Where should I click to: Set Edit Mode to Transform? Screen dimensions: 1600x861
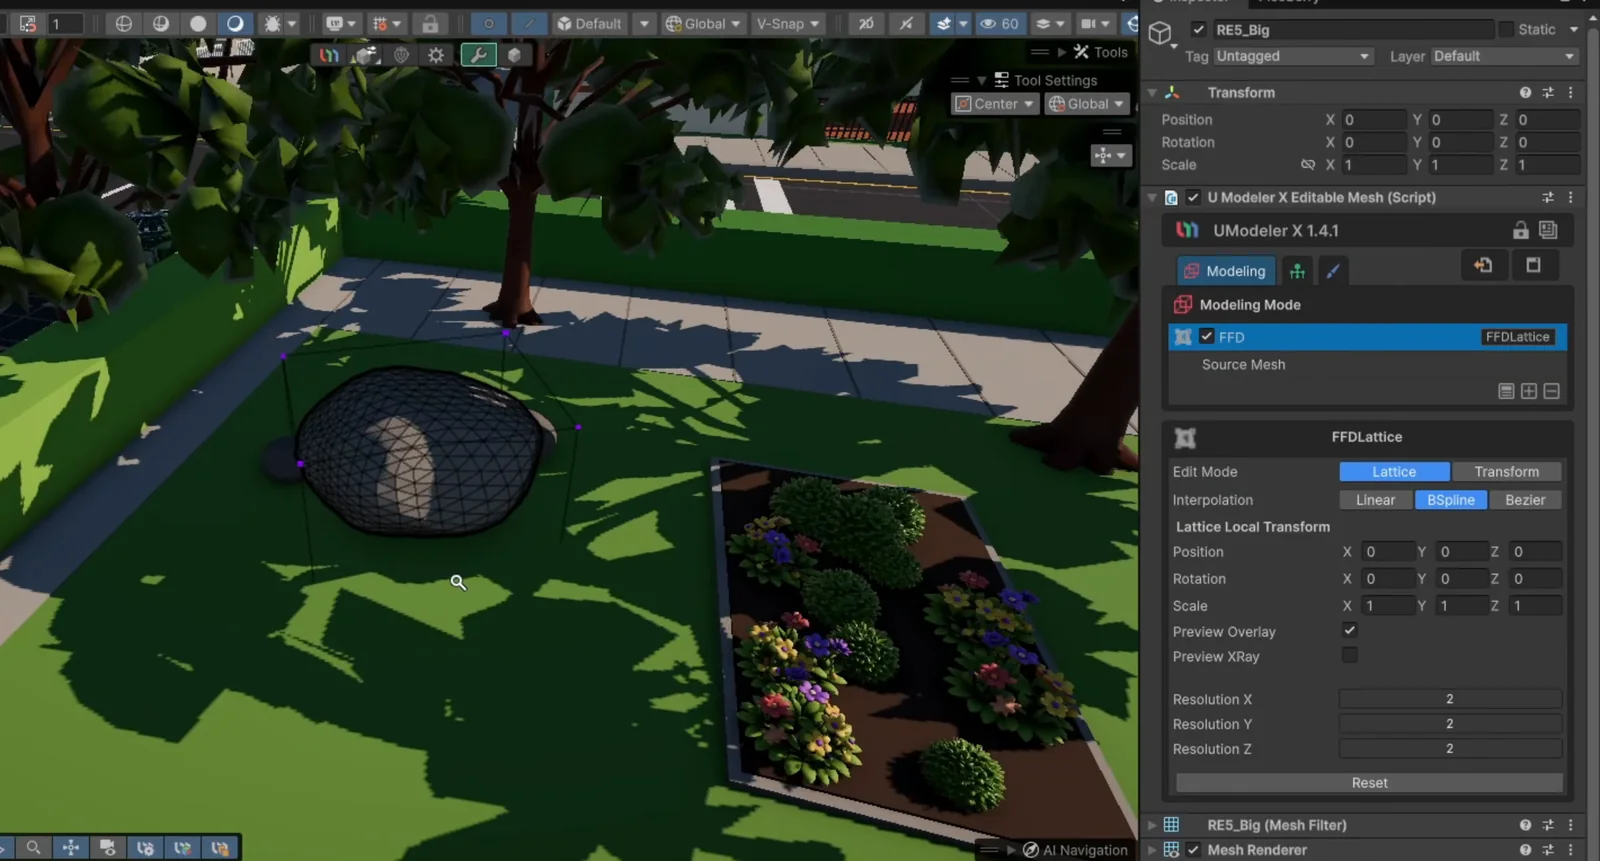[x=1506, y=472]
